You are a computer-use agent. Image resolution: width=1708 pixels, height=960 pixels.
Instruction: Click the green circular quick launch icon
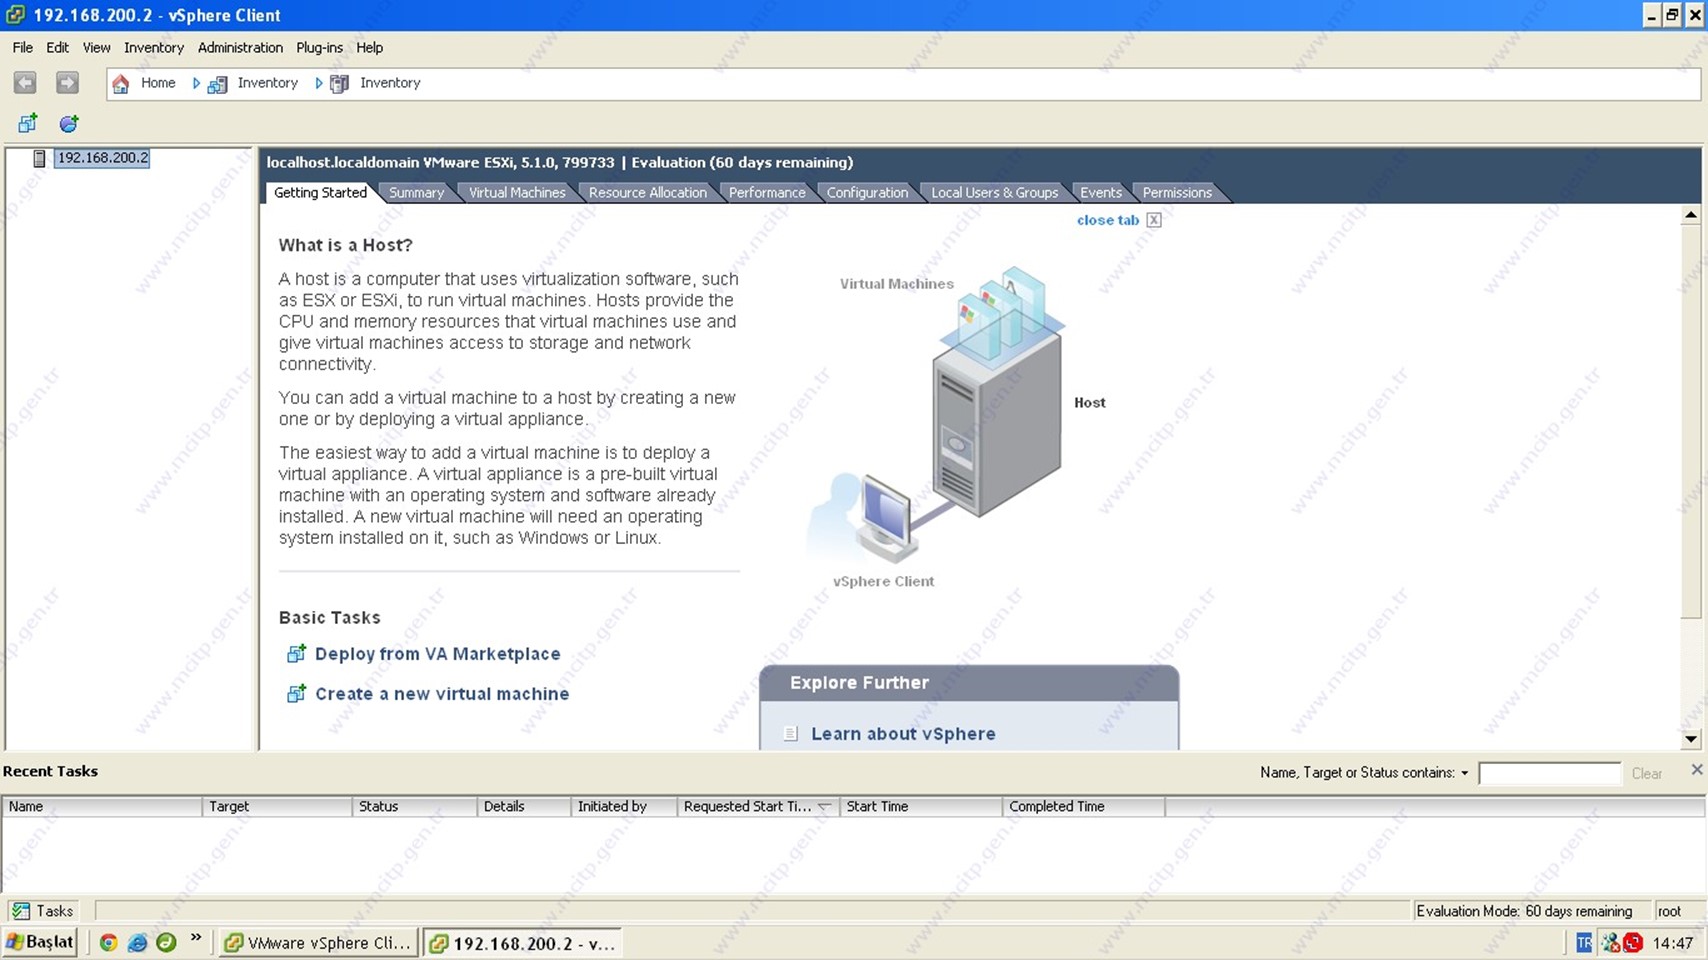click(166, 942)
